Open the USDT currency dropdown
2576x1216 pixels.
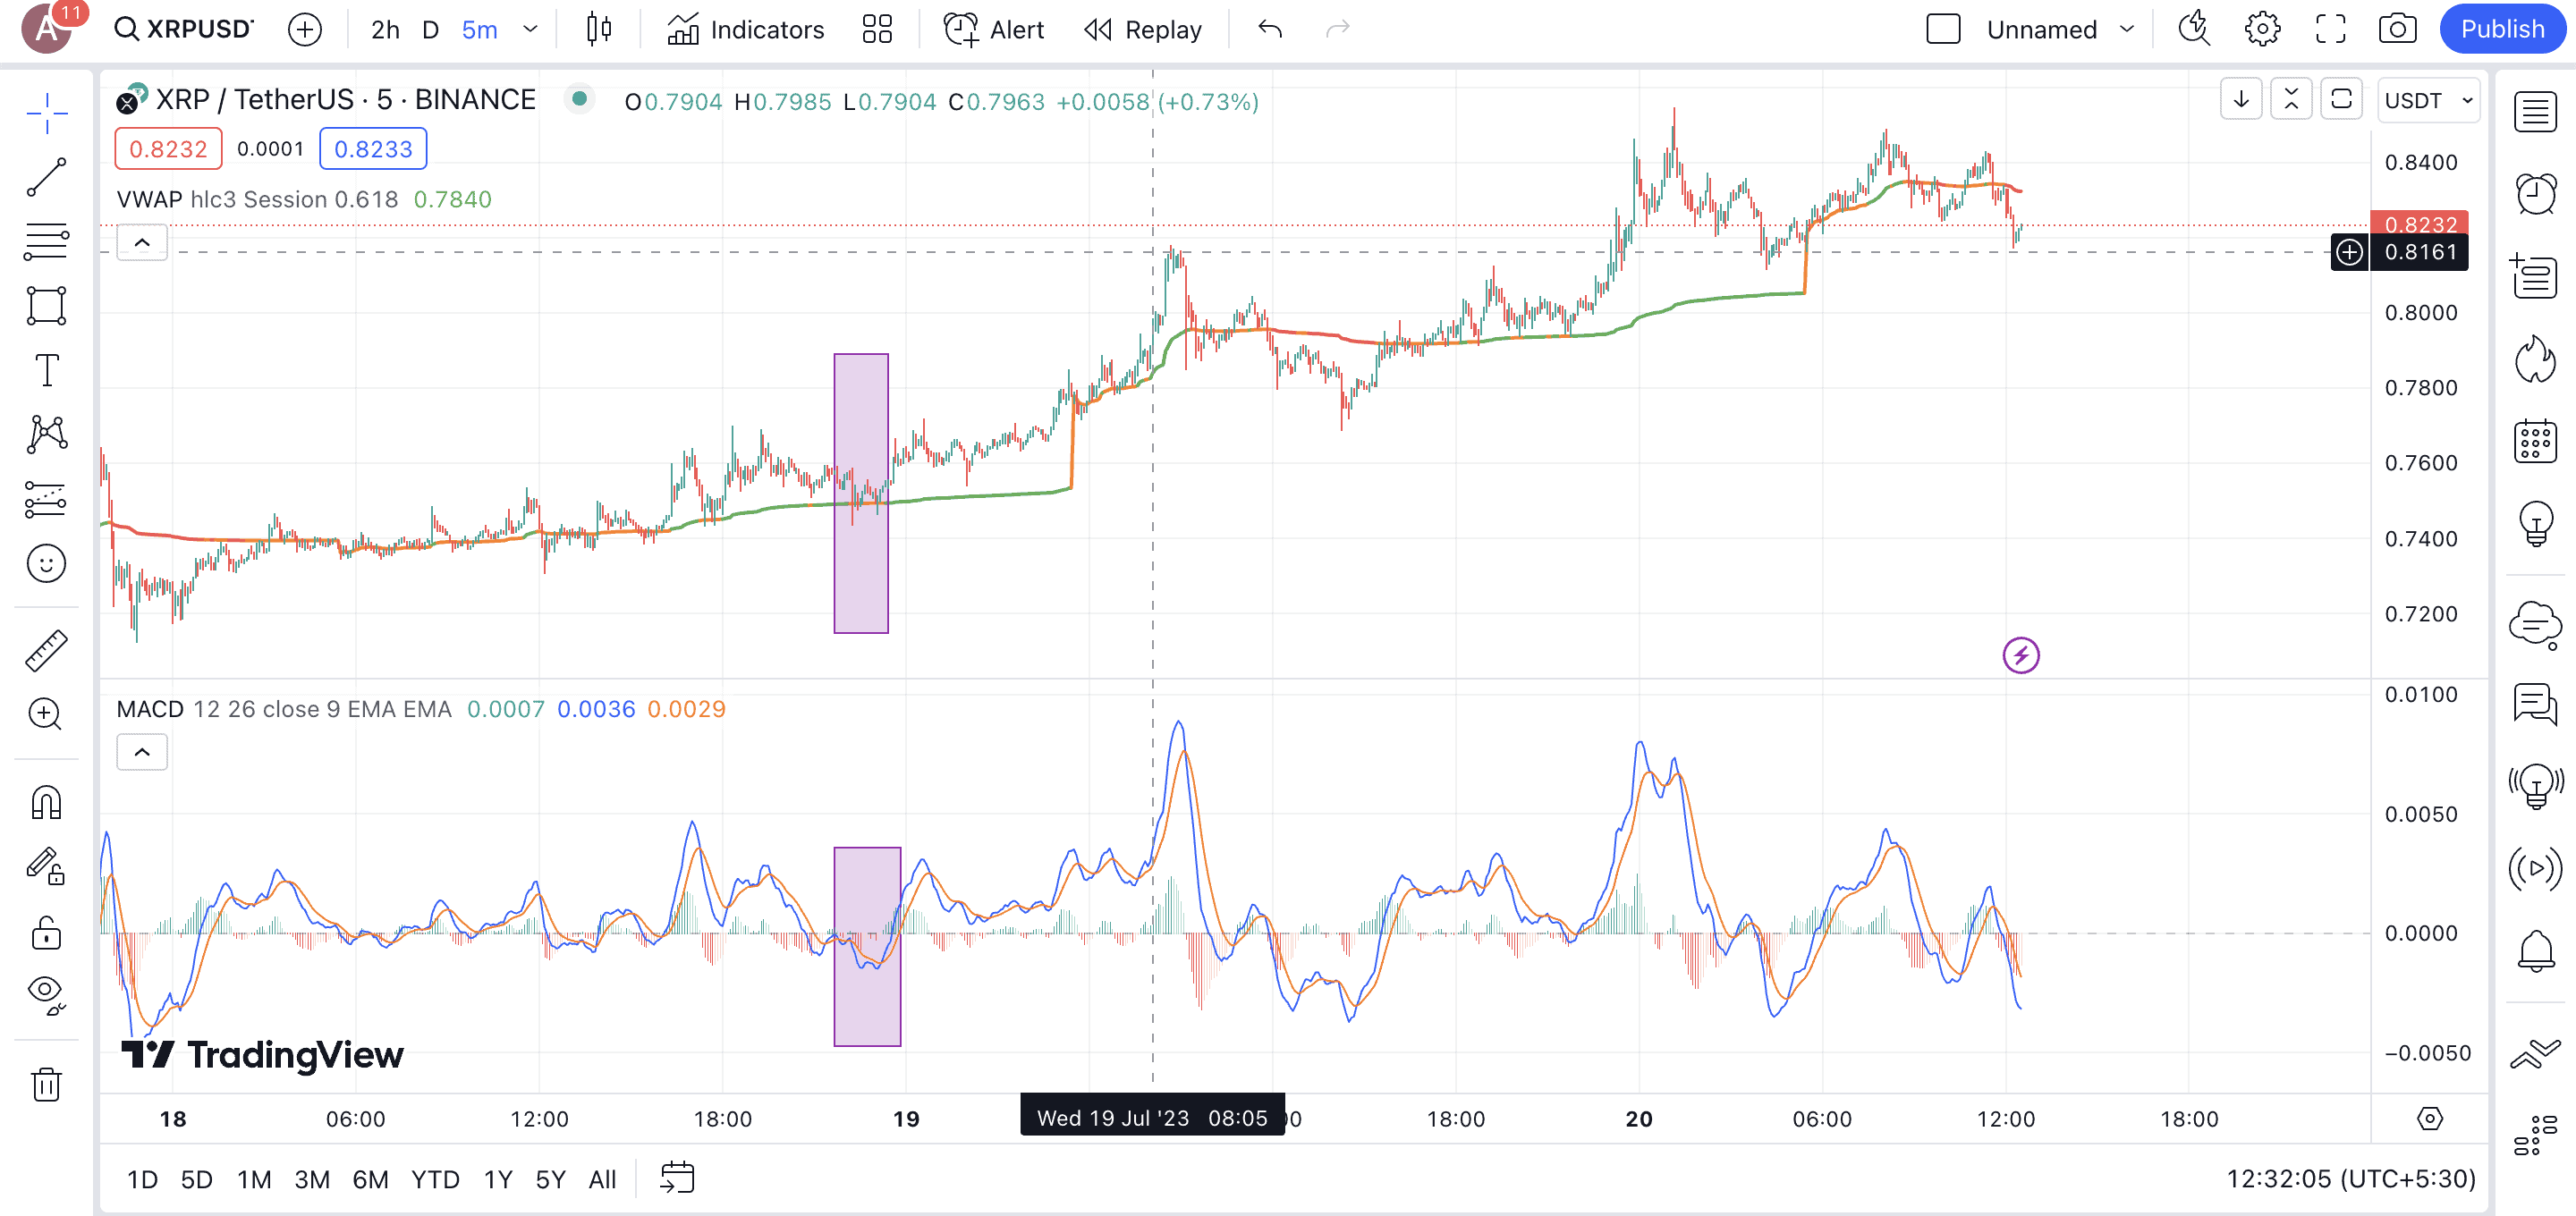point(2428,100)
